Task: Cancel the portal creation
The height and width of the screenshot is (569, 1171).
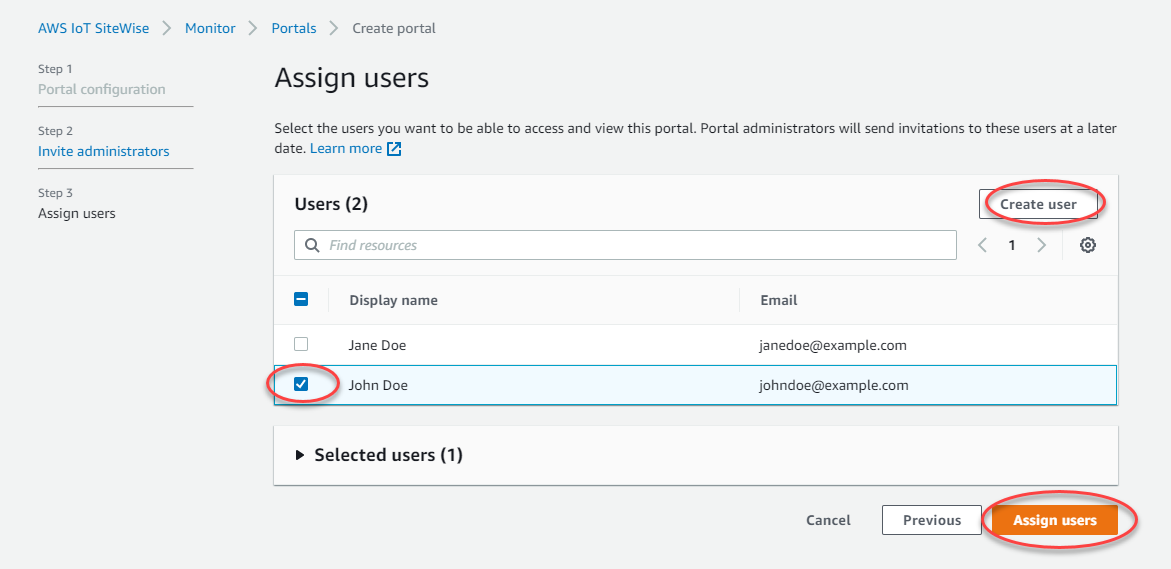Action: pyautogui.click(x=828, y=520)
